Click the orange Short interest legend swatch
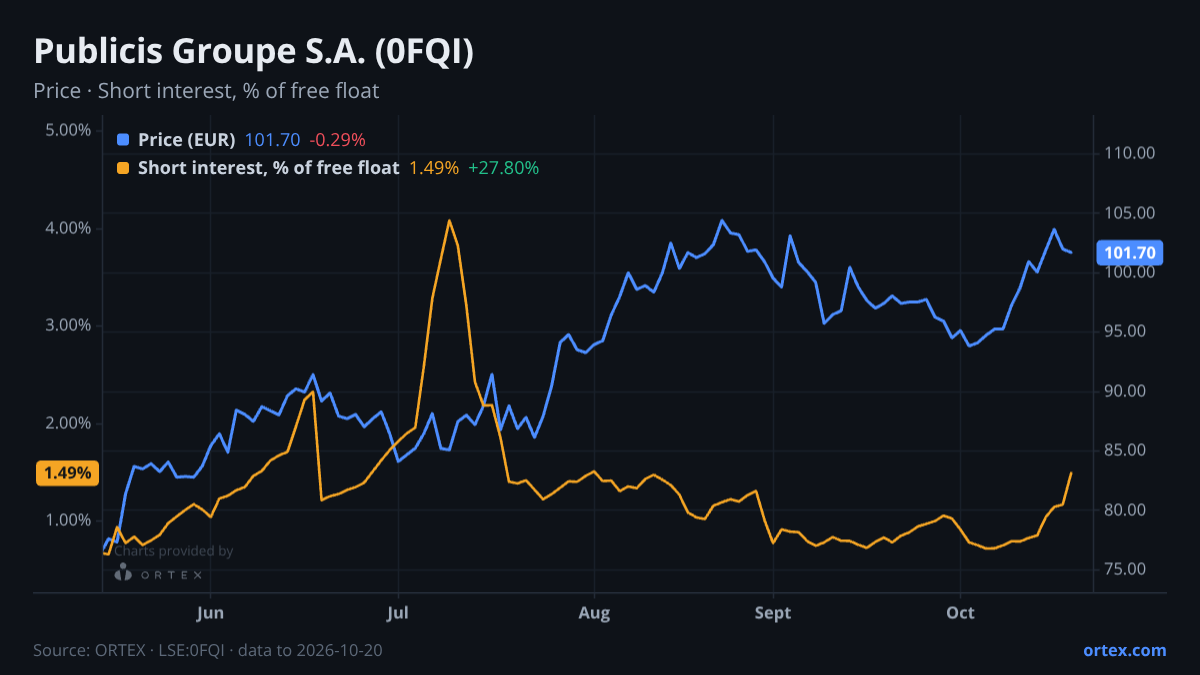This screenshot has height=675, width=1200. coord(124,168)
